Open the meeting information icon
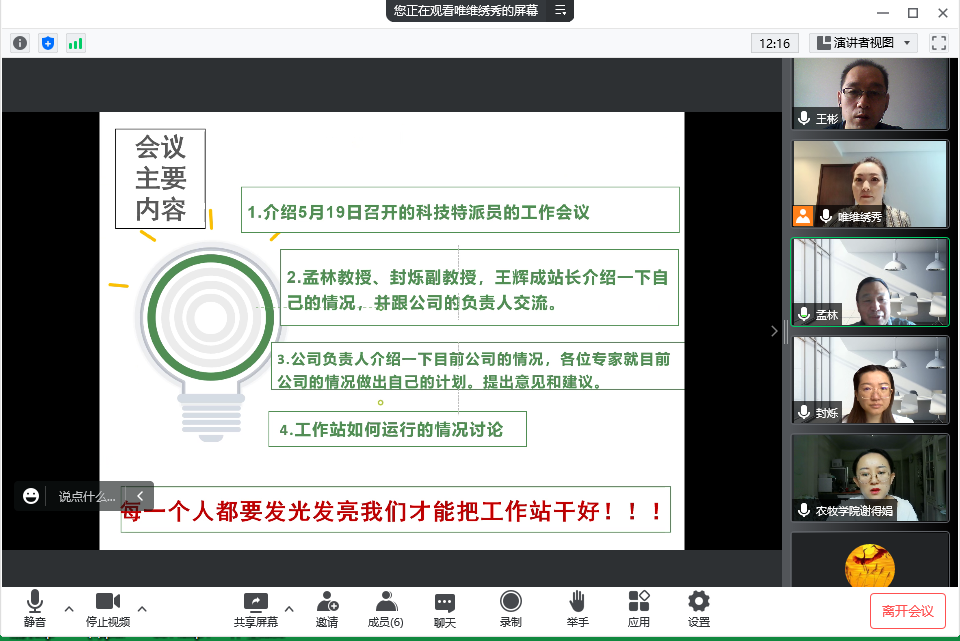 coord(20,43)
